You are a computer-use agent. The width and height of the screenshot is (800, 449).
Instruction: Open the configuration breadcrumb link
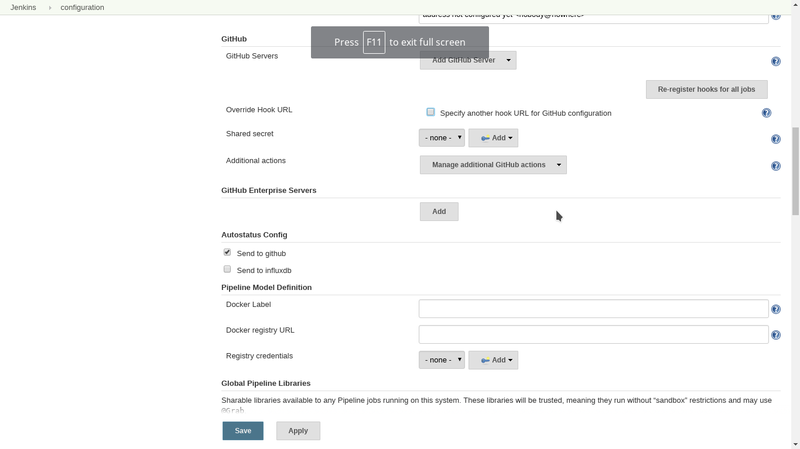coord(82,7)
